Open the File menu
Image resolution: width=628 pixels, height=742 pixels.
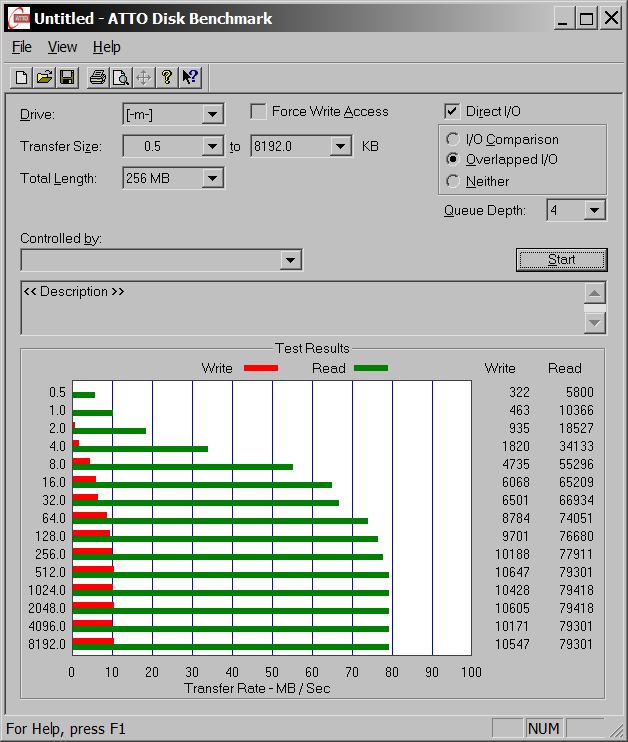[x=22, y=47]
